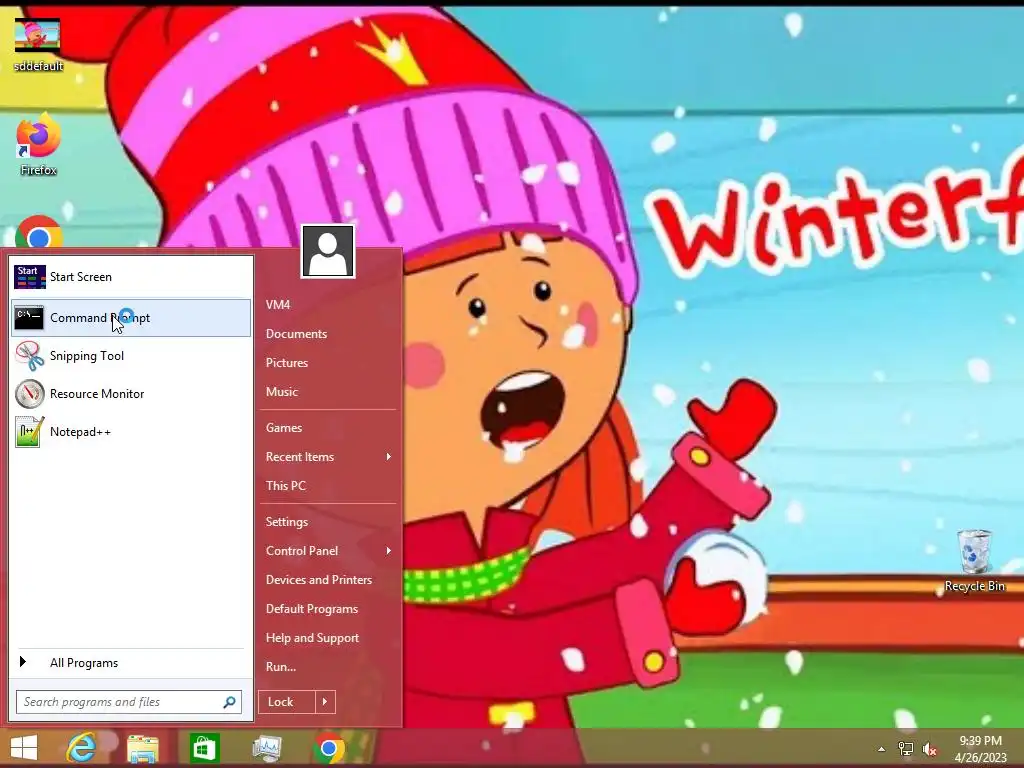Open This PC

tap(285, 486)
